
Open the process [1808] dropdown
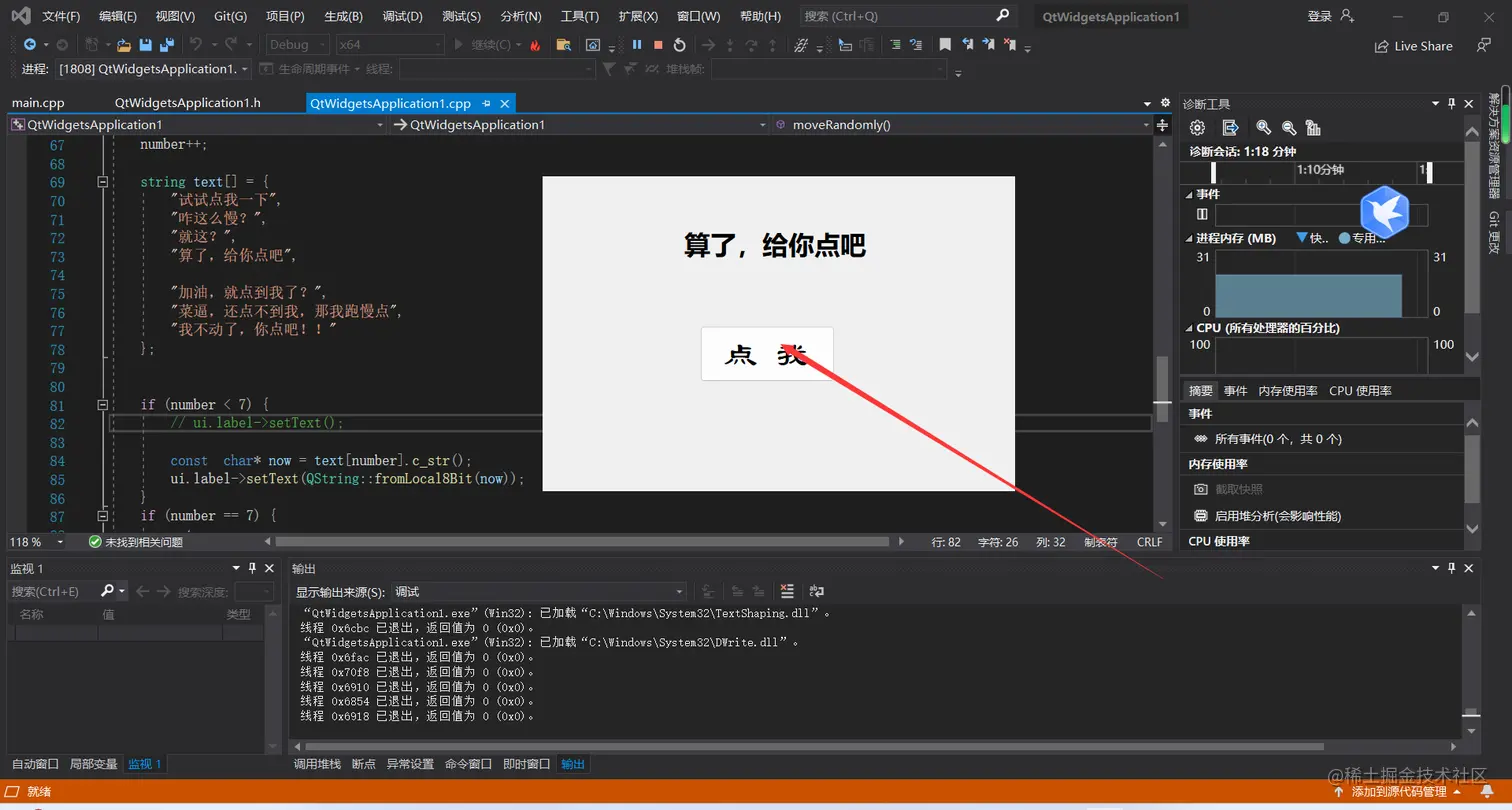point(153,69)
